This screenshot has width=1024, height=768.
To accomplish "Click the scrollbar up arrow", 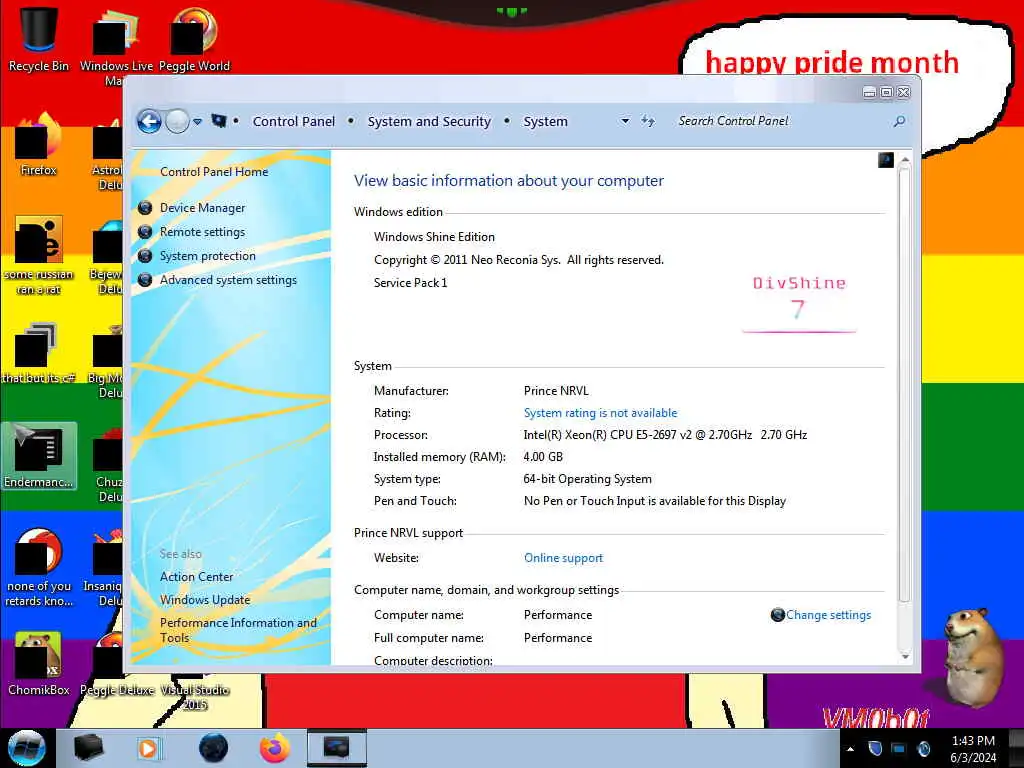I will (x=904, y=160).
